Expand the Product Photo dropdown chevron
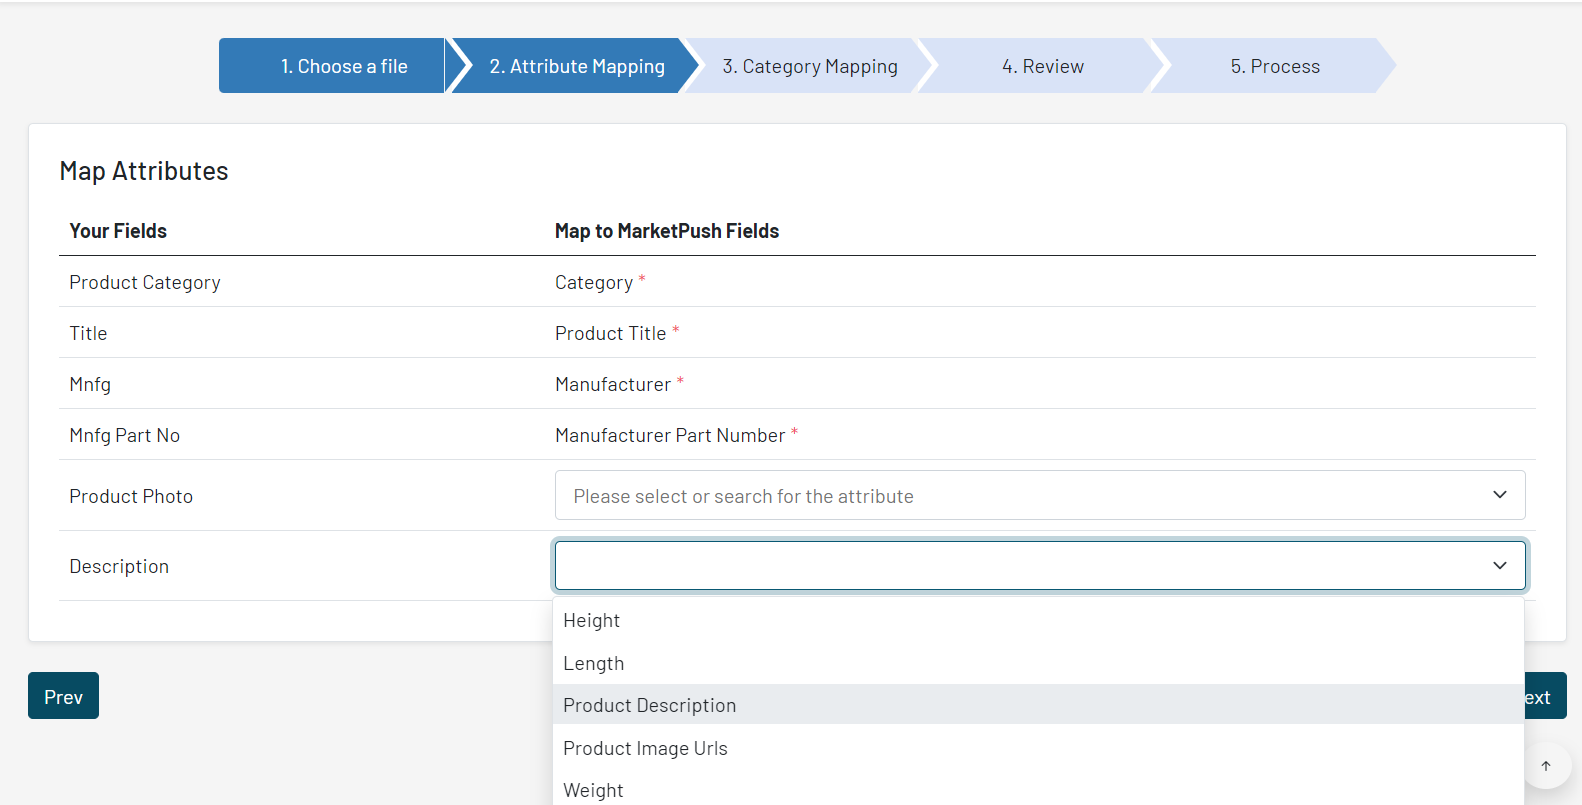The image size is (1582, 805). pyautogui.click(x=1499, y=495)
